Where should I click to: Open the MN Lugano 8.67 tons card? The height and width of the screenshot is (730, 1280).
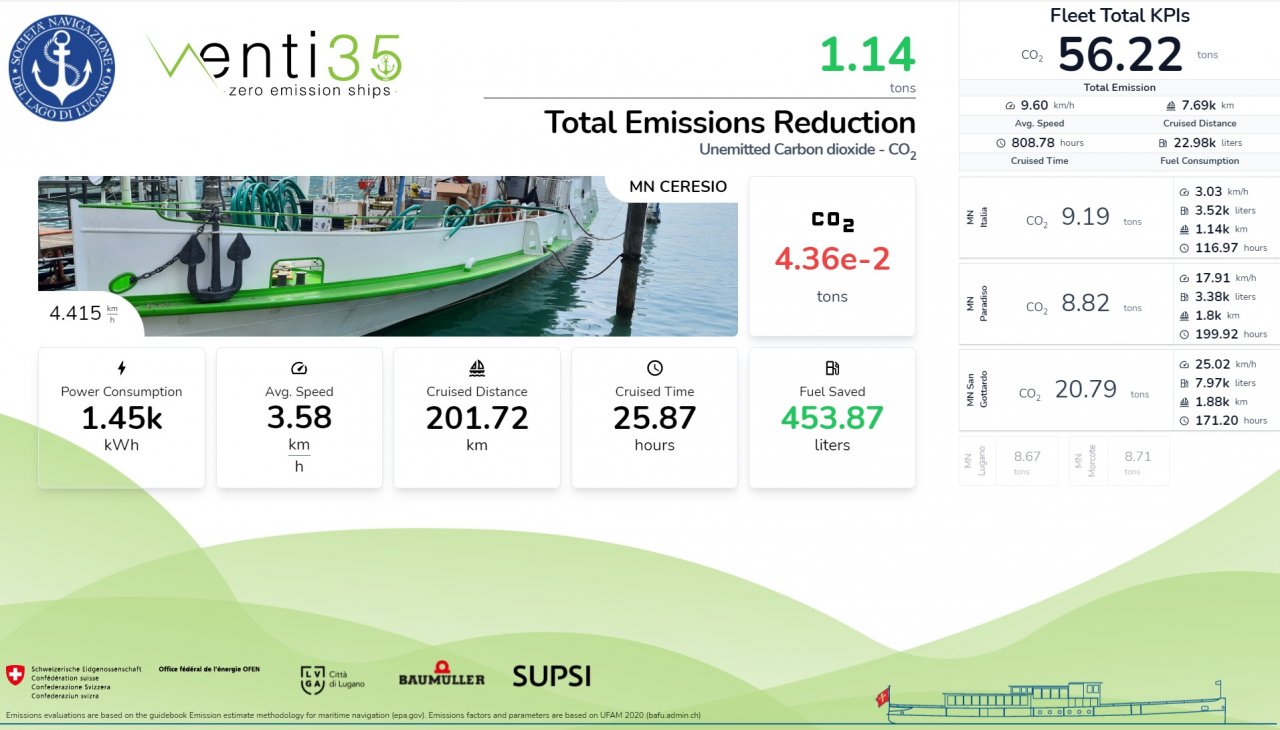[1008, 461]
